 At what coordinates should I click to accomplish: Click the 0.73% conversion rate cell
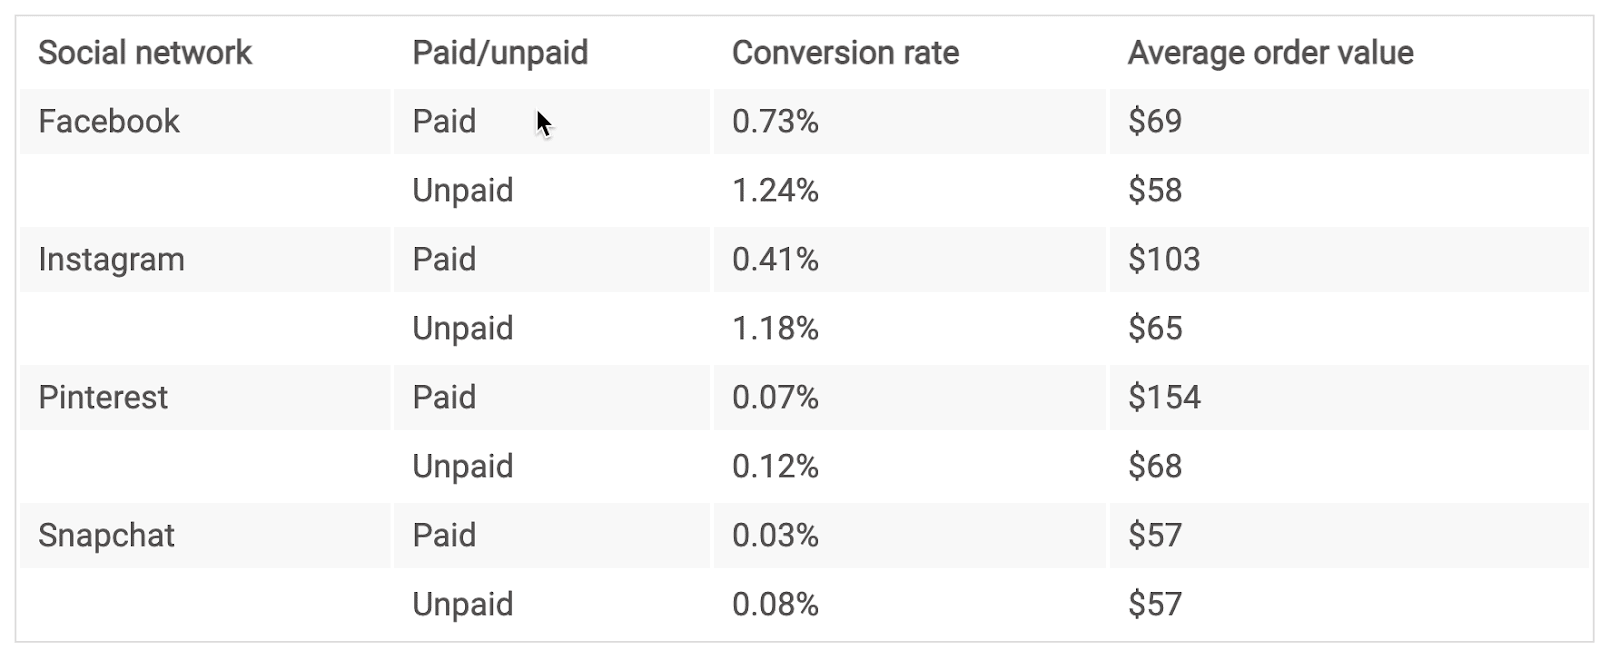775,121
